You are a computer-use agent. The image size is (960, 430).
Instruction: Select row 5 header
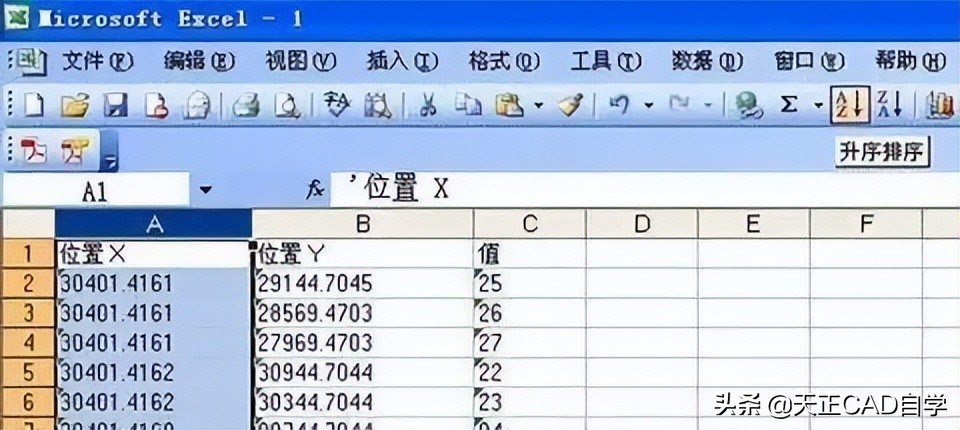click(28, 372)
